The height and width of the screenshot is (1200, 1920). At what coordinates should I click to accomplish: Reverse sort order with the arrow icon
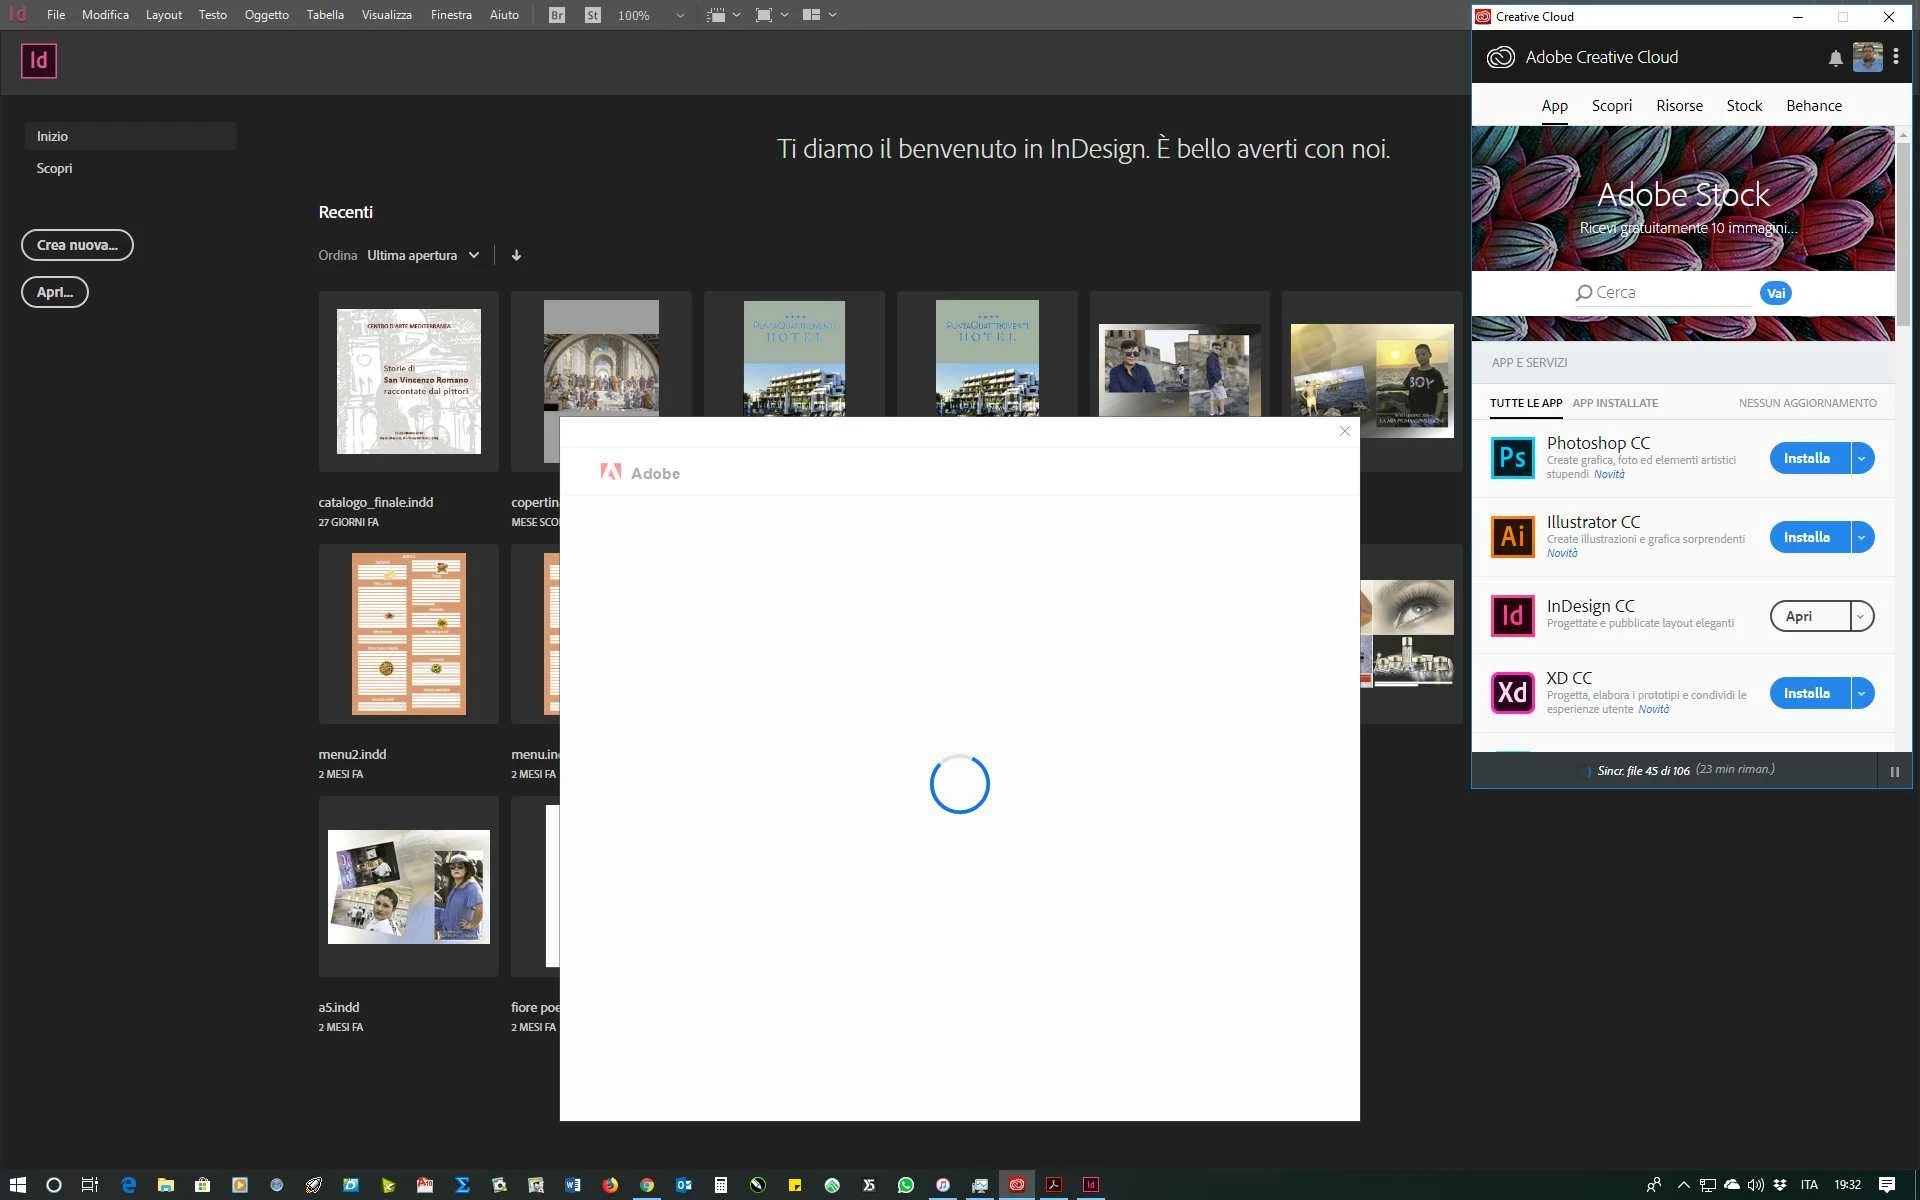[516, 255]
